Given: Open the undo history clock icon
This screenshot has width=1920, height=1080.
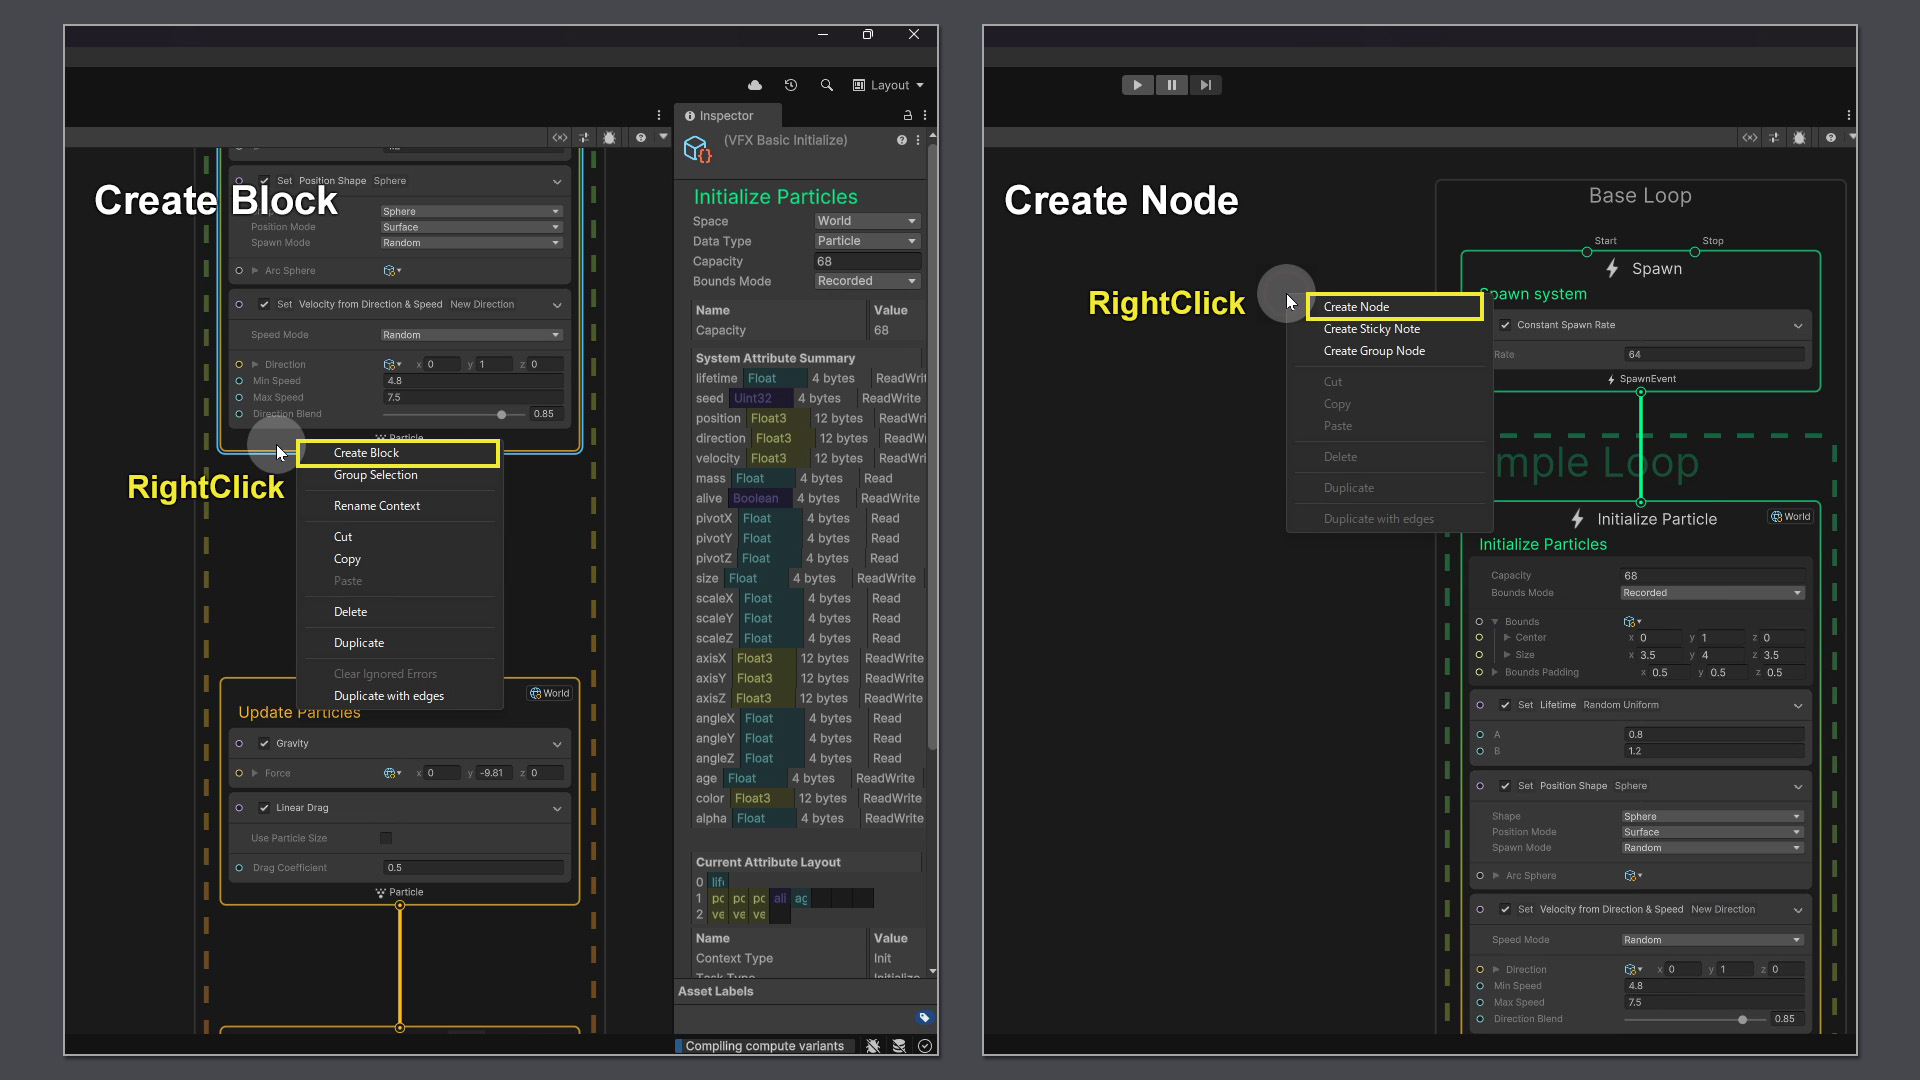Looking at the screenshot, I should point(791,85).
